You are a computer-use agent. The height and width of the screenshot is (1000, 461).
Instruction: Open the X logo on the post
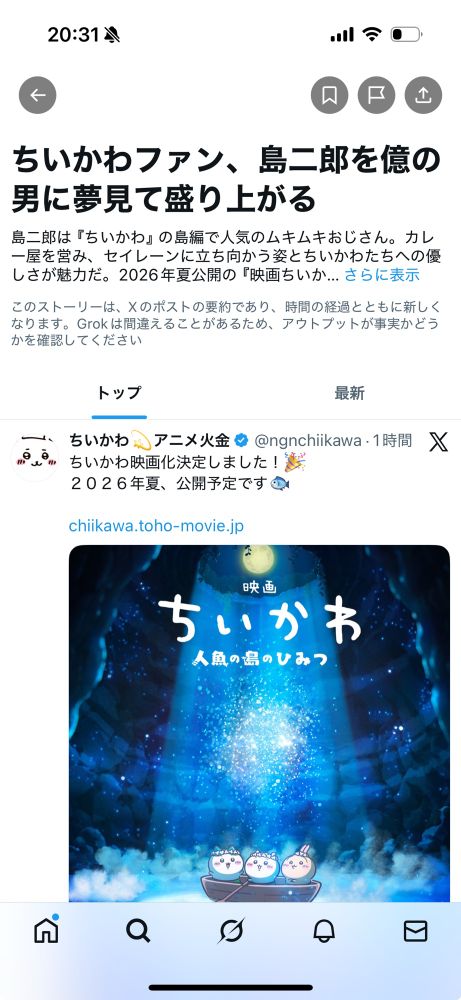tap(438, 441)
